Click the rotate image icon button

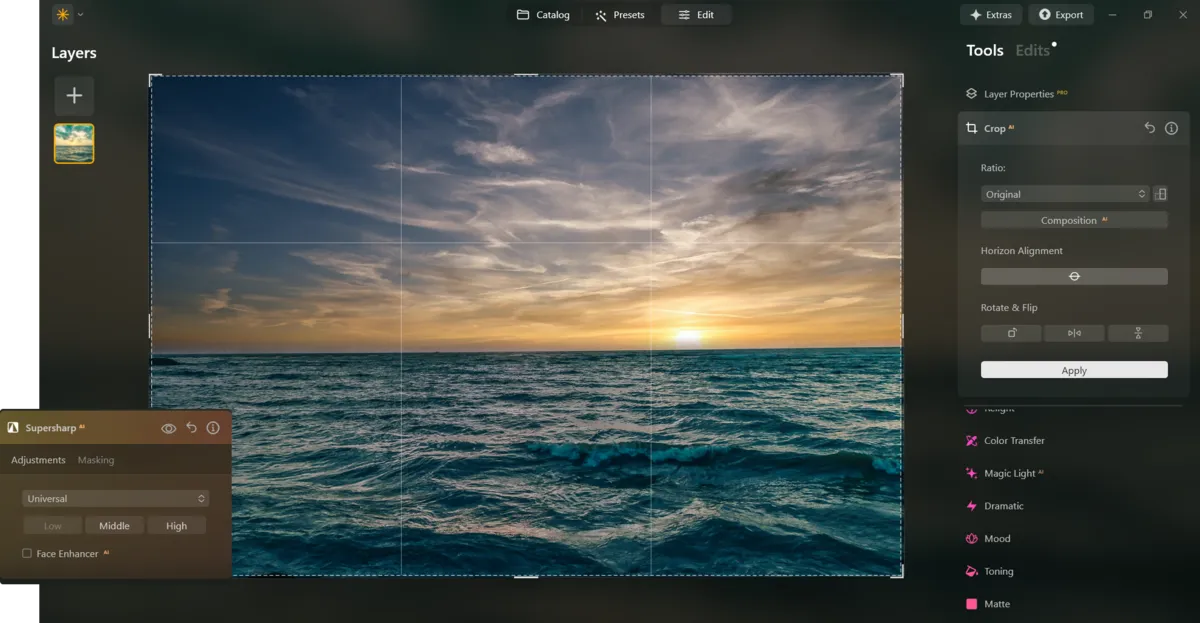click(x=1011, y=333)
